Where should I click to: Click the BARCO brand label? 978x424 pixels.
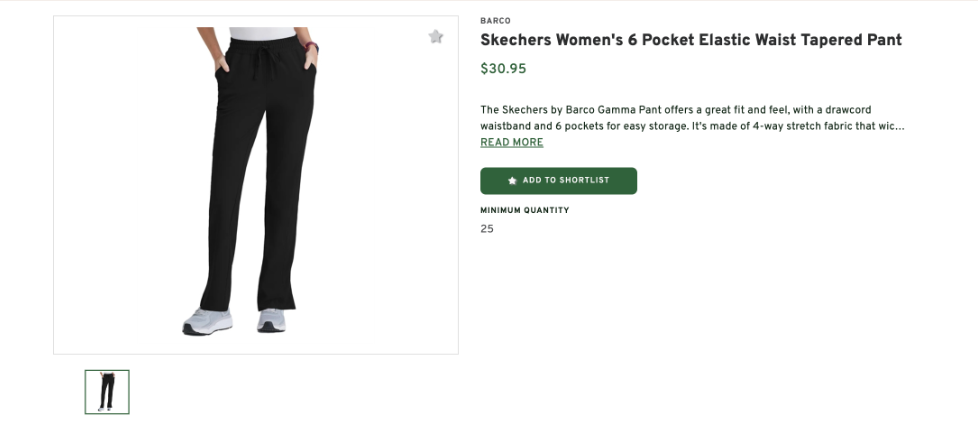(495, 21)
